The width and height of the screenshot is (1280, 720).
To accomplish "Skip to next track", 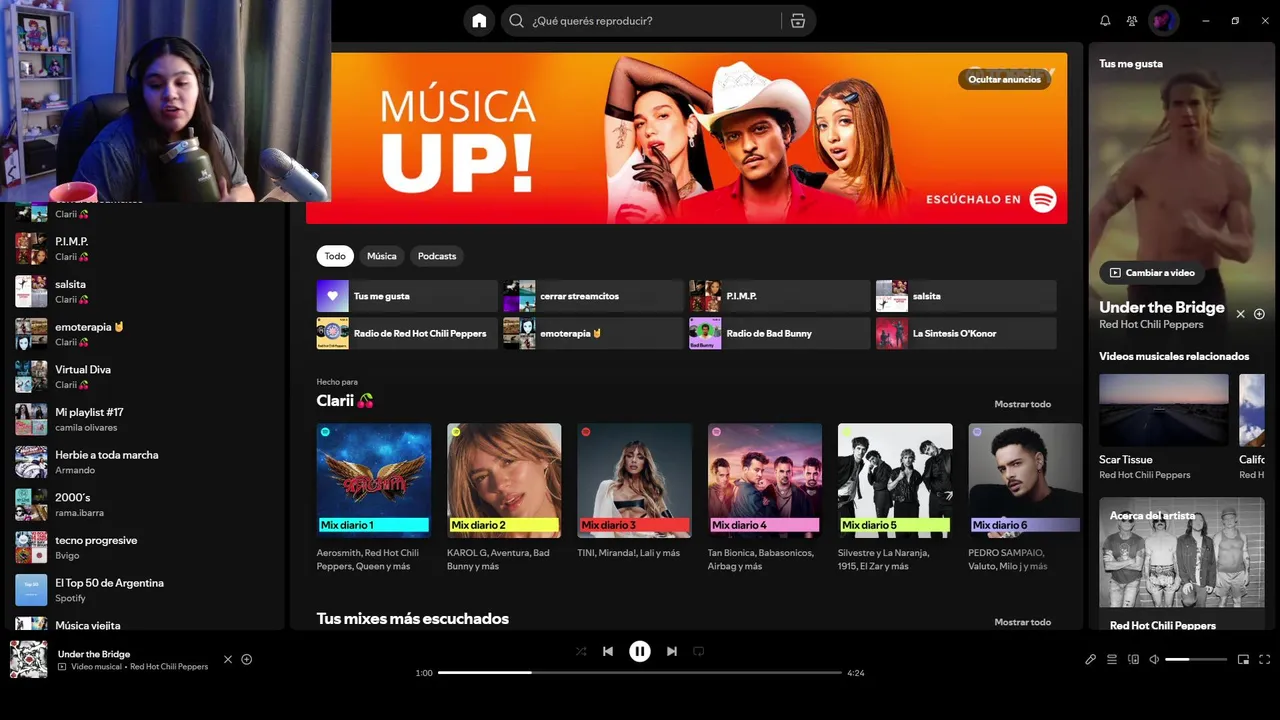I will (x=672, y=651).
